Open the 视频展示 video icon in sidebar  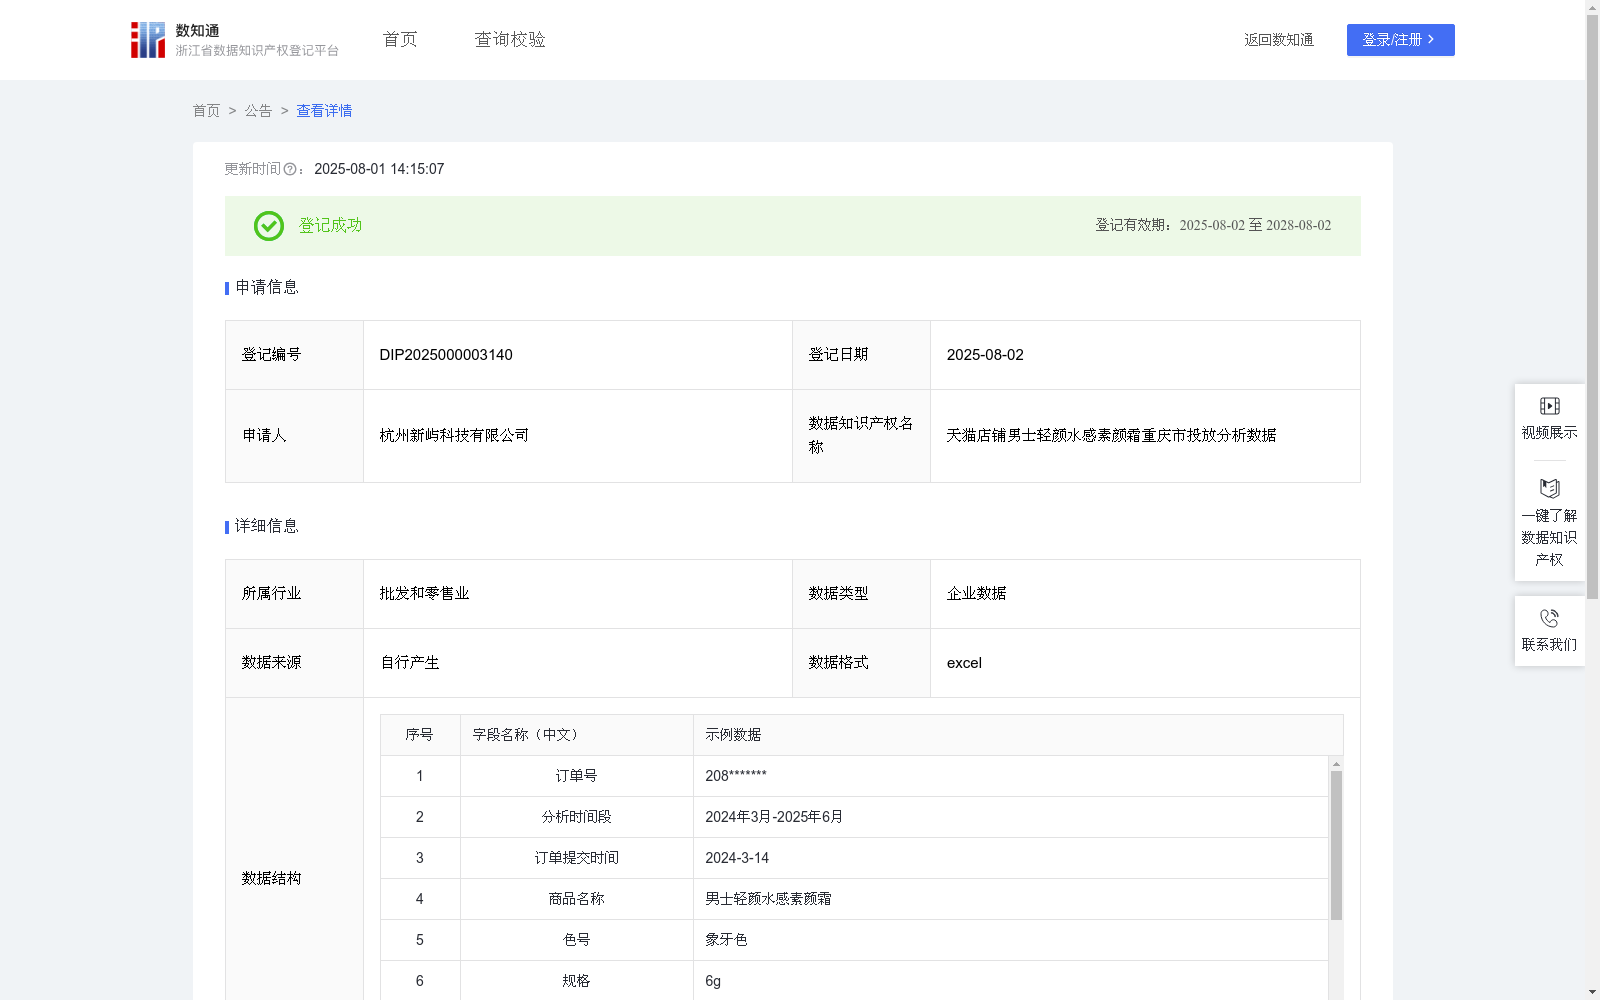[x=1549, y=406]
